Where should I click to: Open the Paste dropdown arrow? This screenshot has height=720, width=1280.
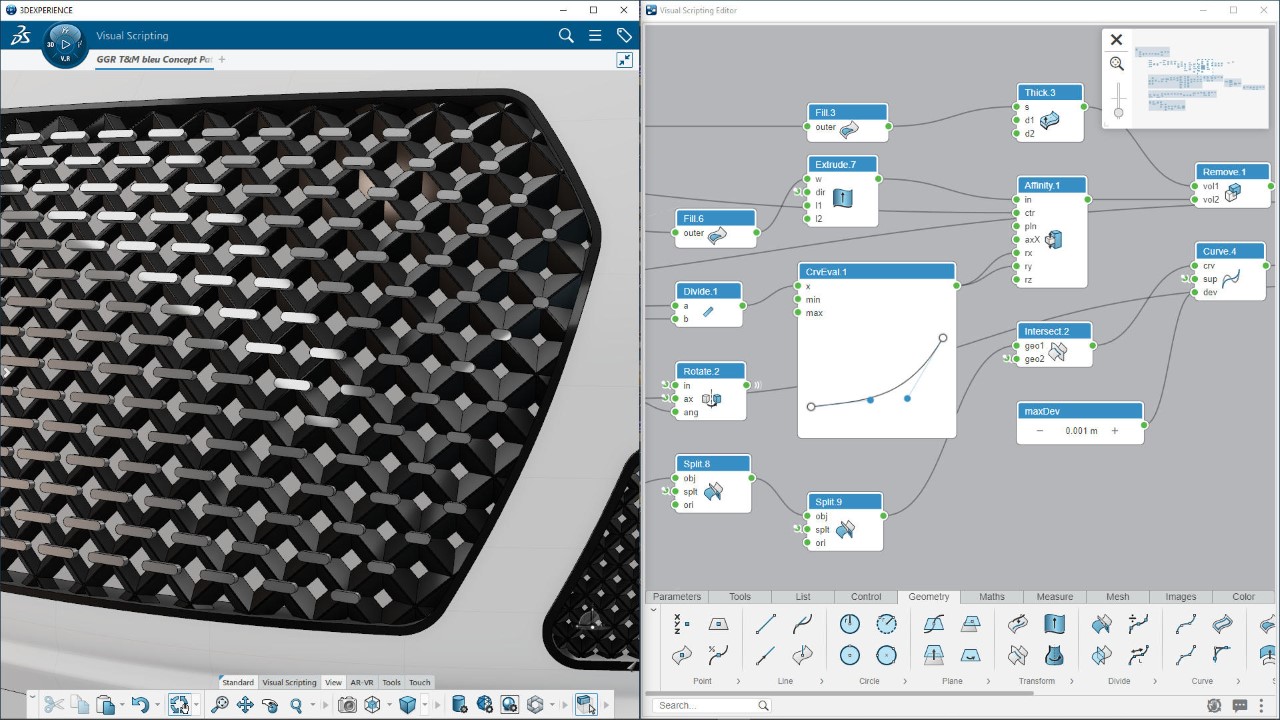(122, 705)
